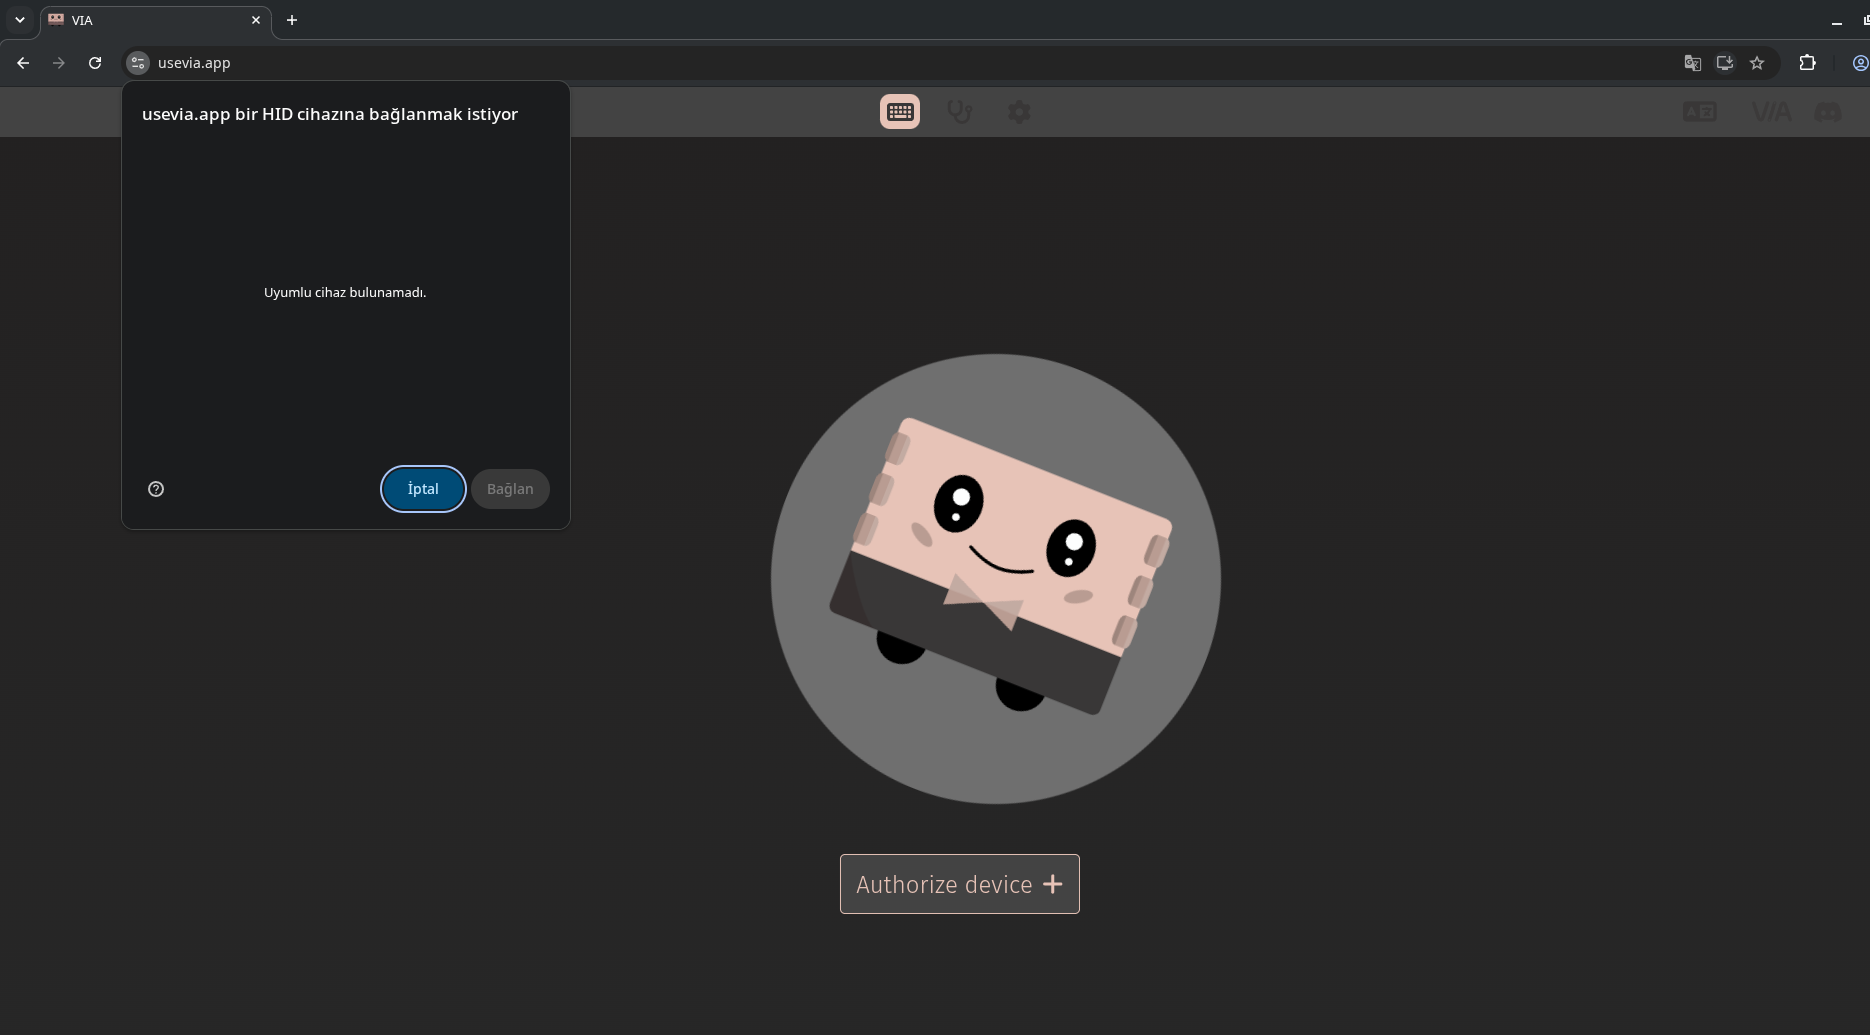Open the Extensions puzzle icon
Viewport: 1870px width, 1035px height.
1807,63
